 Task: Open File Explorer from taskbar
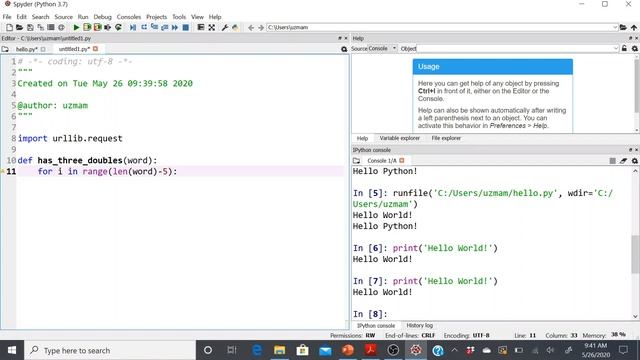coord(280,350)
